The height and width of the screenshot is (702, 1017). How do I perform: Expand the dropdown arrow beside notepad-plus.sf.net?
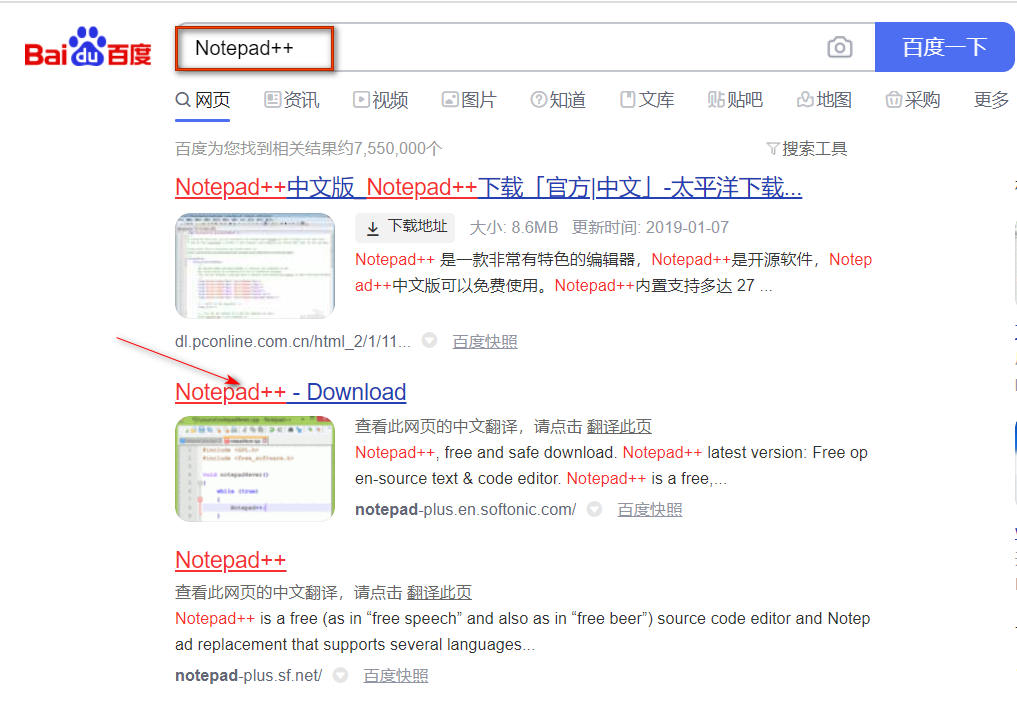pos(341,675)
